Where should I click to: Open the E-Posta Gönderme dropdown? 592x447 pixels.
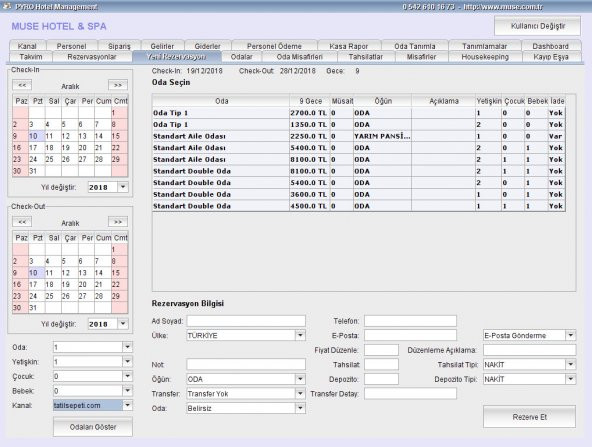tap(570, 335)
